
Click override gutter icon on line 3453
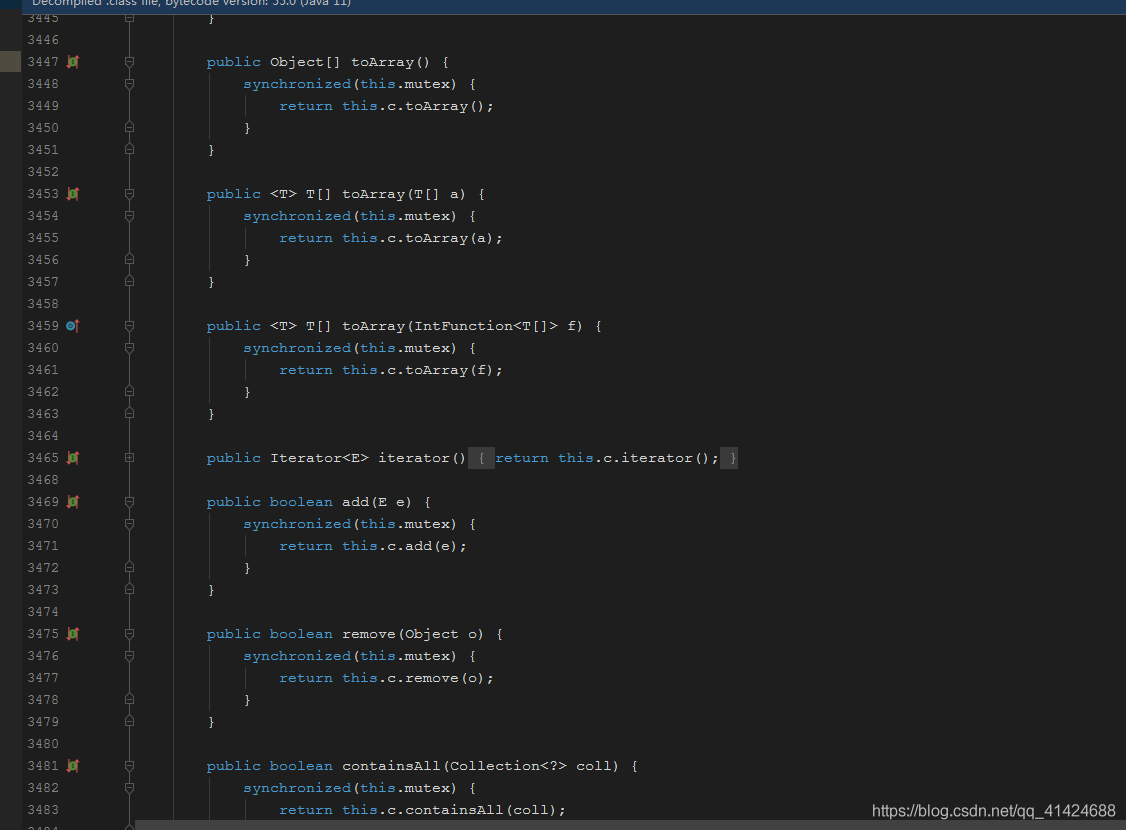[73, 194]
